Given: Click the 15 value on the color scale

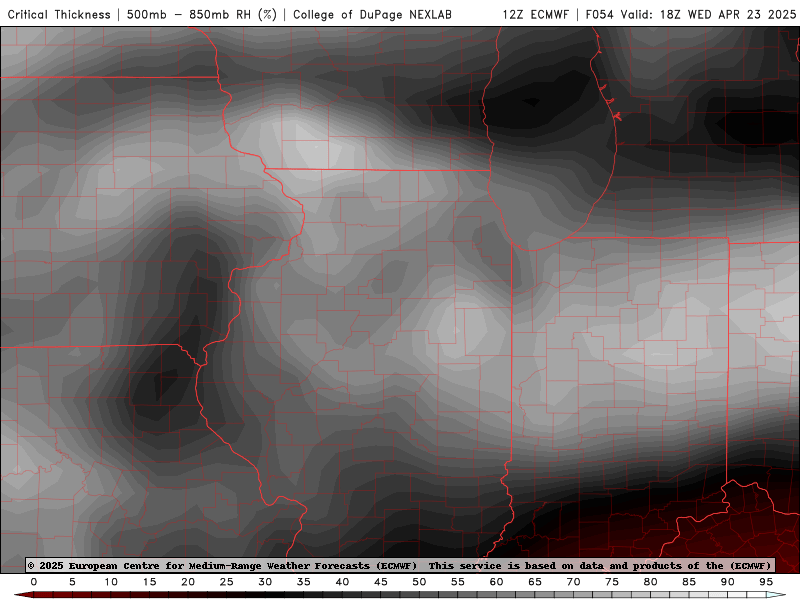Looking at the screenshot, I should (x=149, y=582).
